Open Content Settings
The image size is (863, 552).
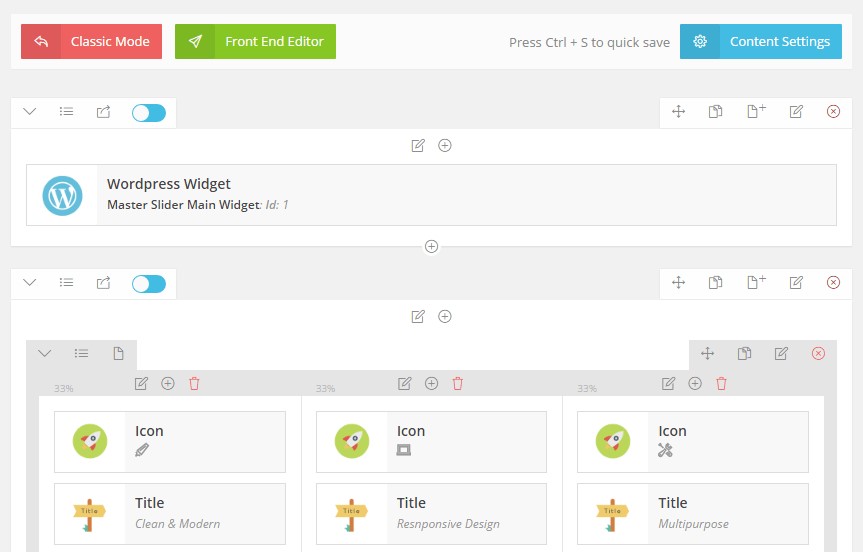760,42
